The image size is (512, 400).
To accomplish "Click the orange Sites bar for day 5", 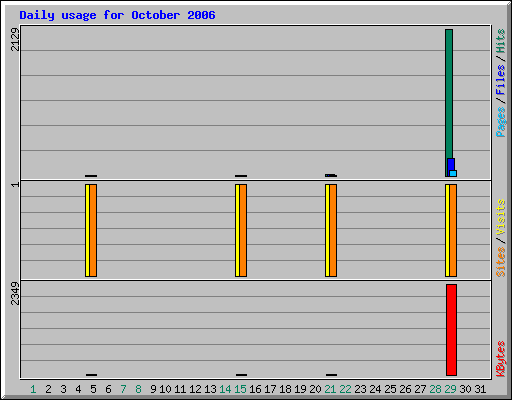I will point(93,230).
